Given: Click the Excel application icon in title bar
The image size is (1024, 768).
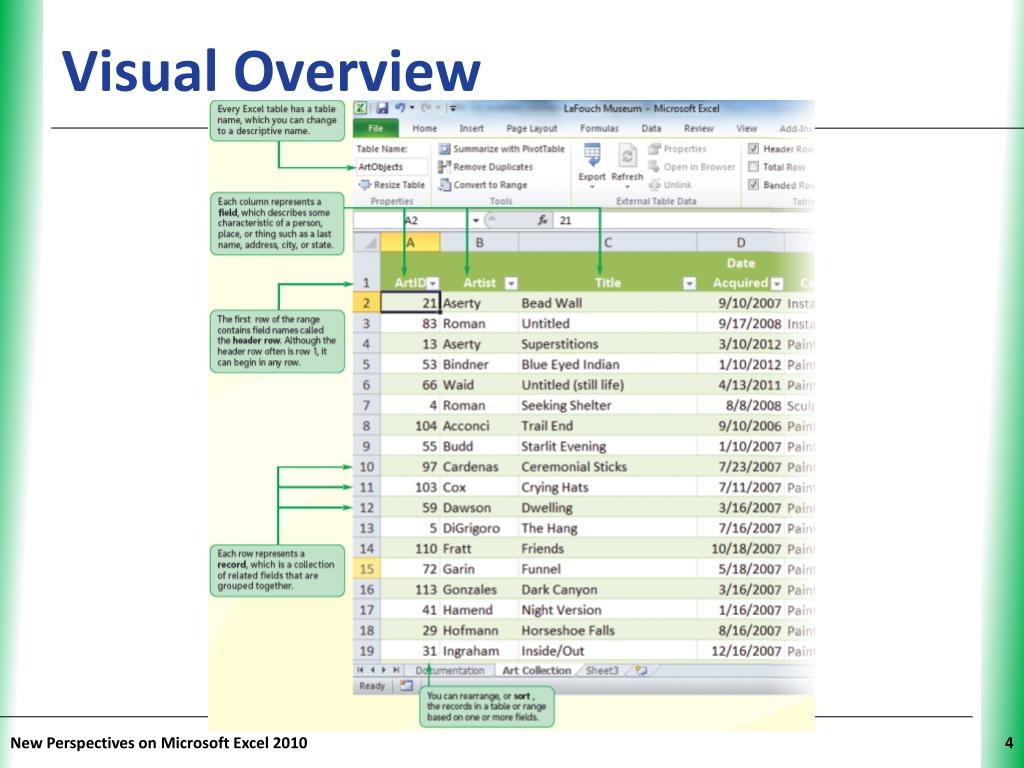Looking at the screenshot, I should click(360, 108).
